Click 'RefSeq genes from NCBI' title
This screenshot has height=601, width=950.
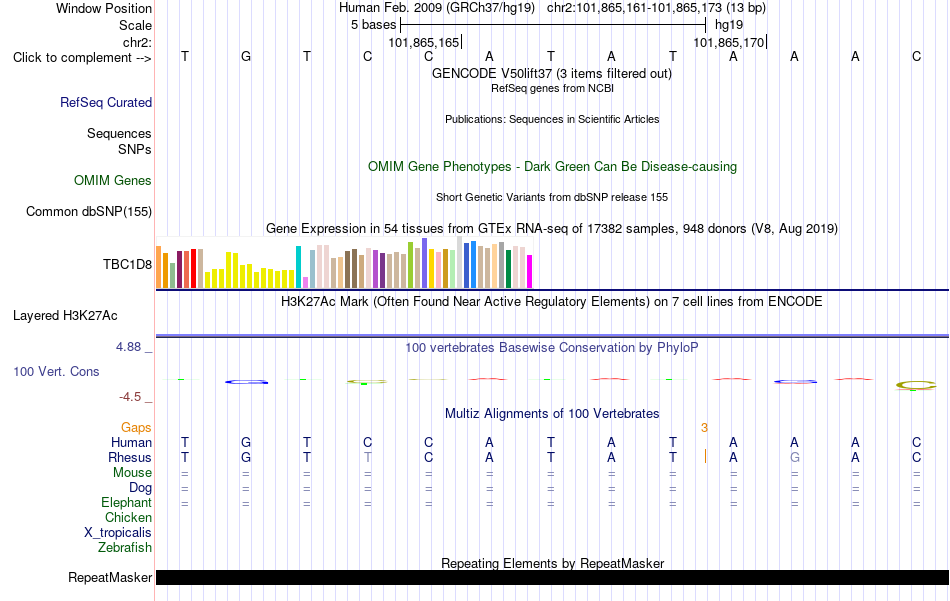pos(553,88)
